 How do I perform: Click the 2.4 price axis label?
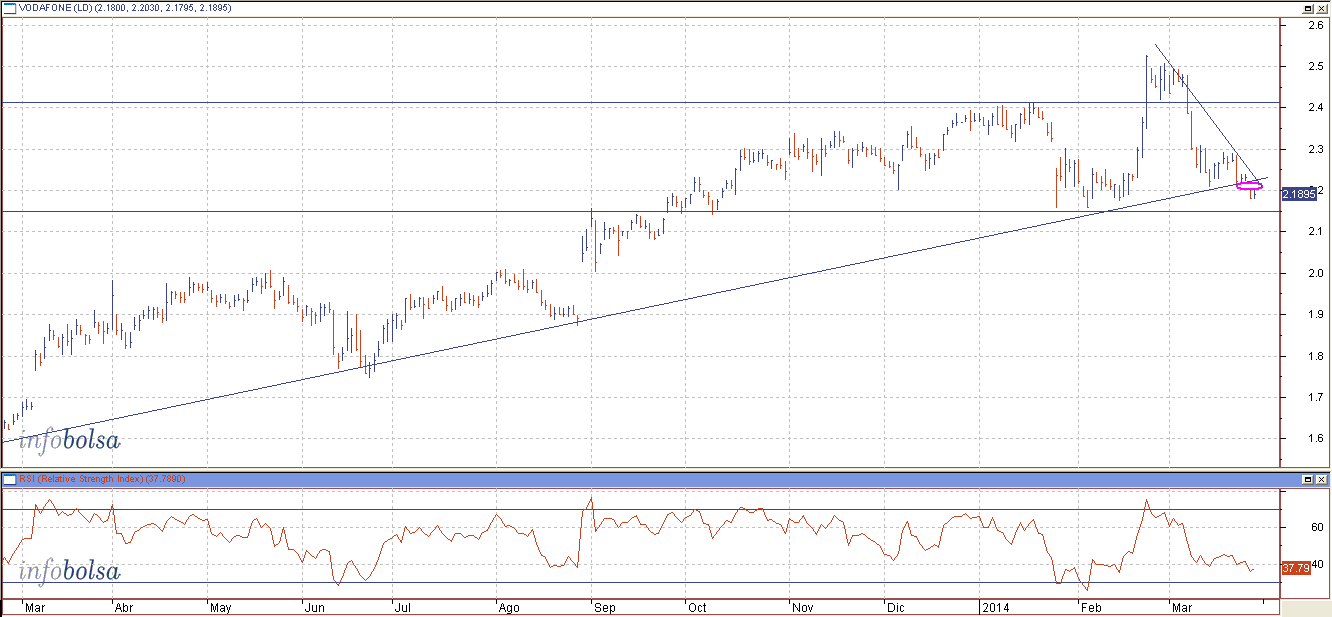(x=1317, y=108)
